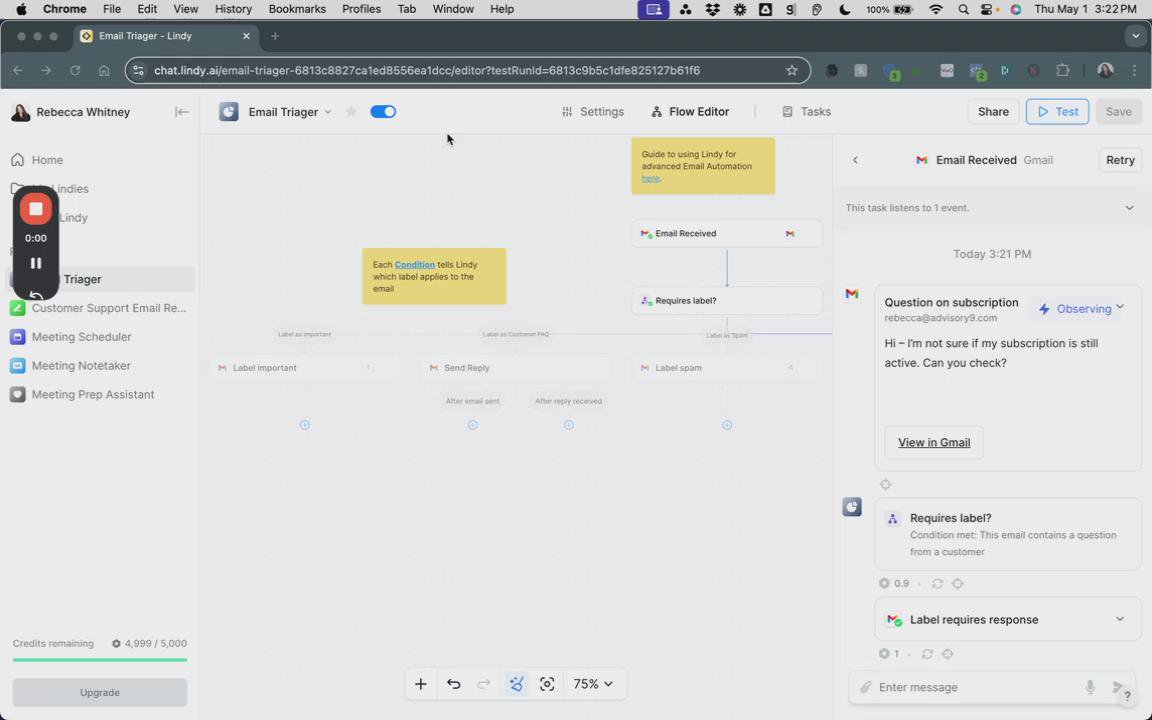The width and height of the screenshot is (1152, 720).
Task: Undo the last flow change
Action: tap(453, 684)
